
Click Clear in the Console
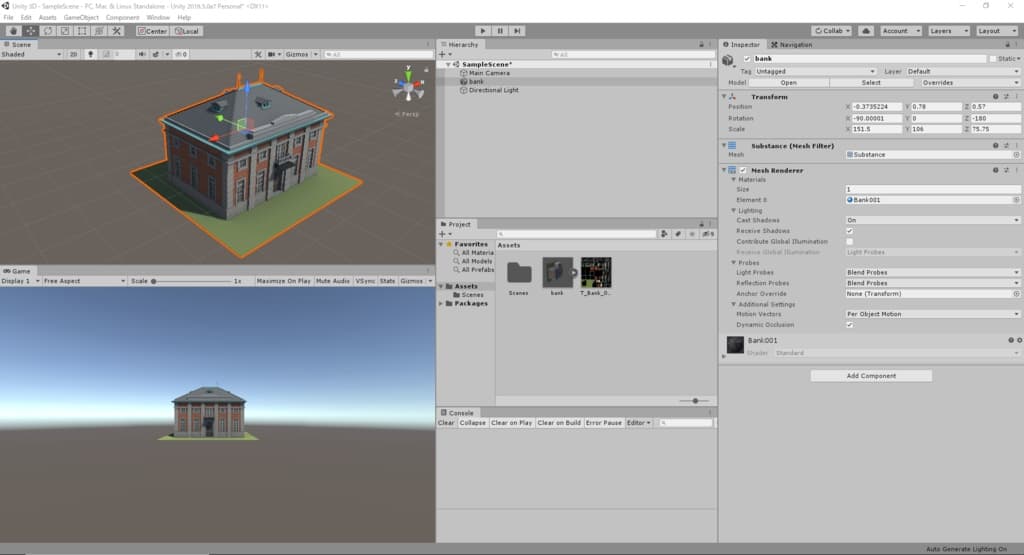coord(446,423)
